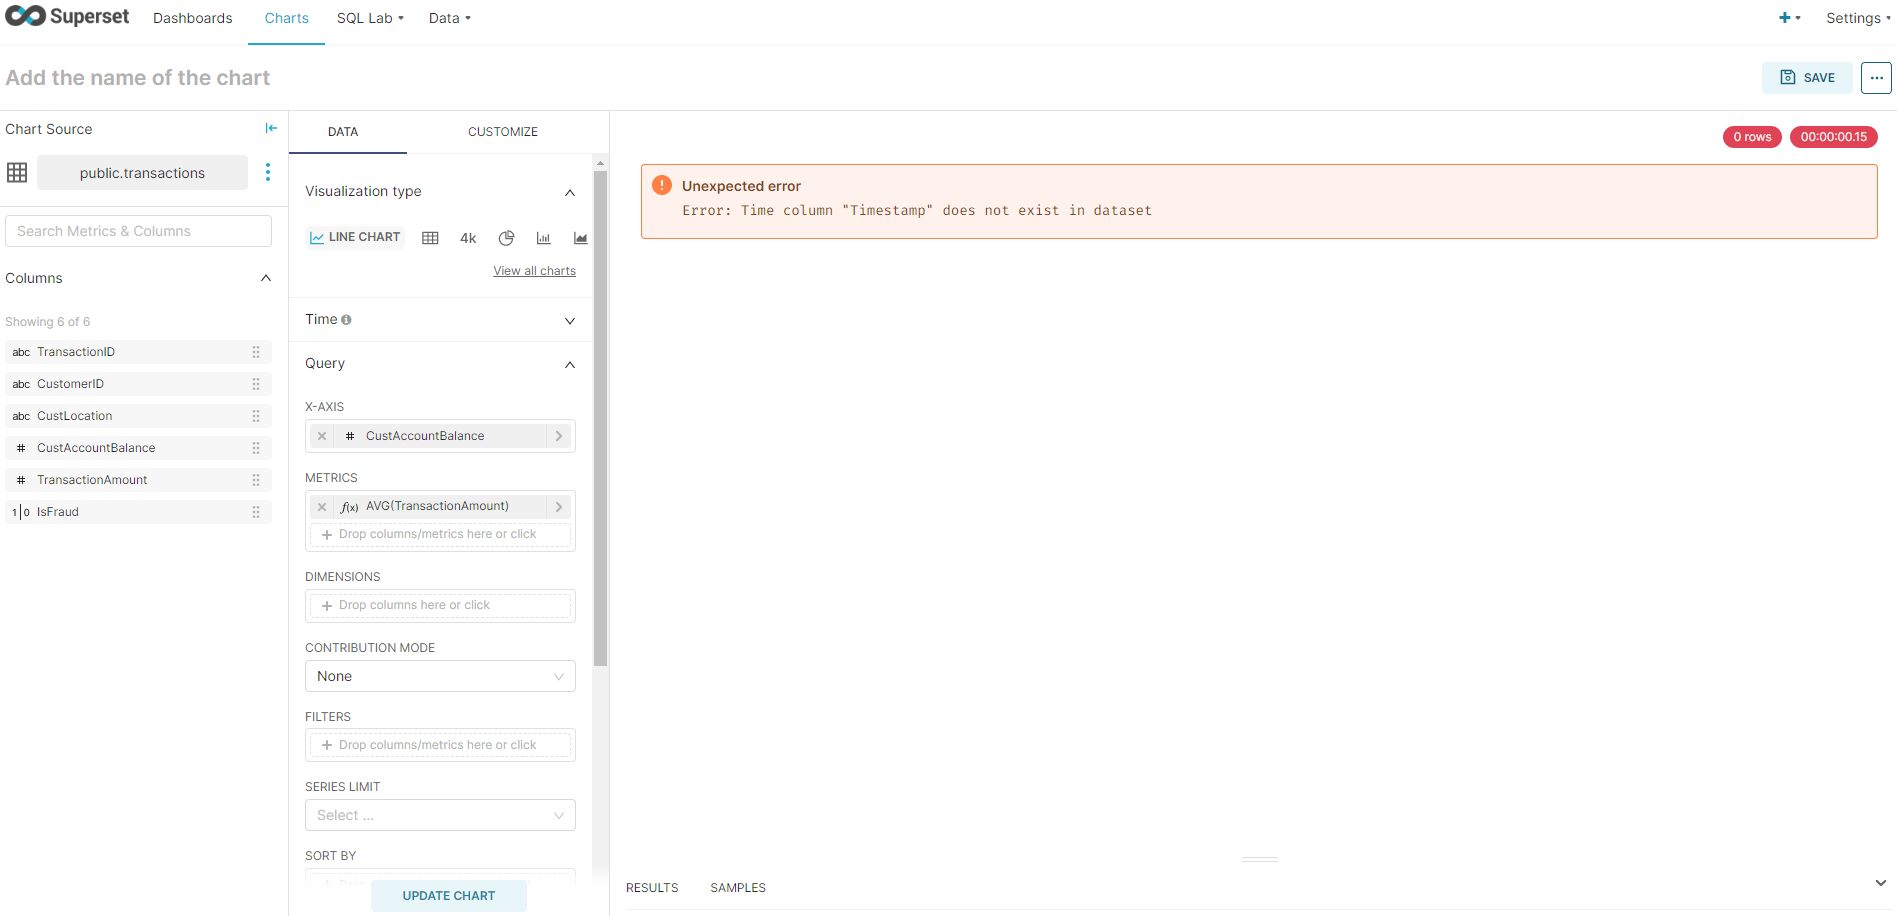Collapse the Query section
This screenshot has height=916, width=1897.
[570, 365]
